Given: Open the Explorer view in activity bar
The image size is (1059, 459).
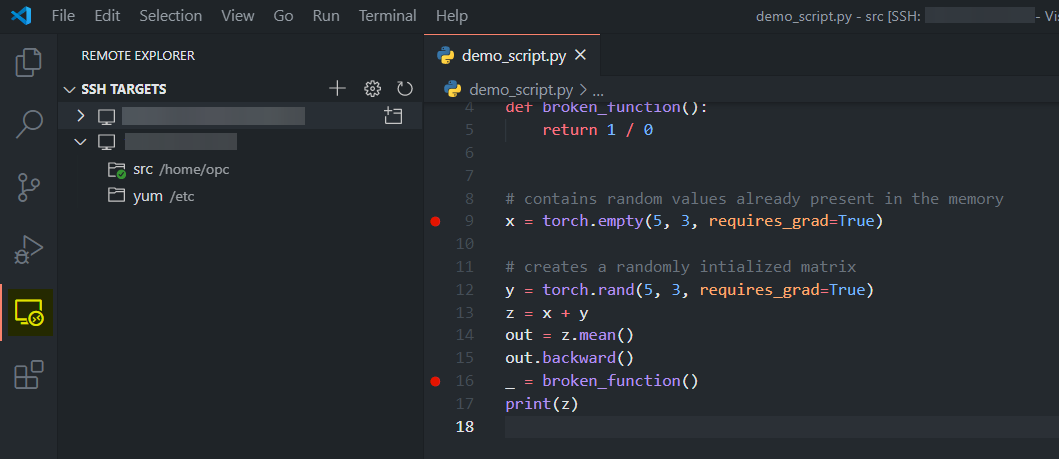Looking at the screenshot, I should pos(28,63).
